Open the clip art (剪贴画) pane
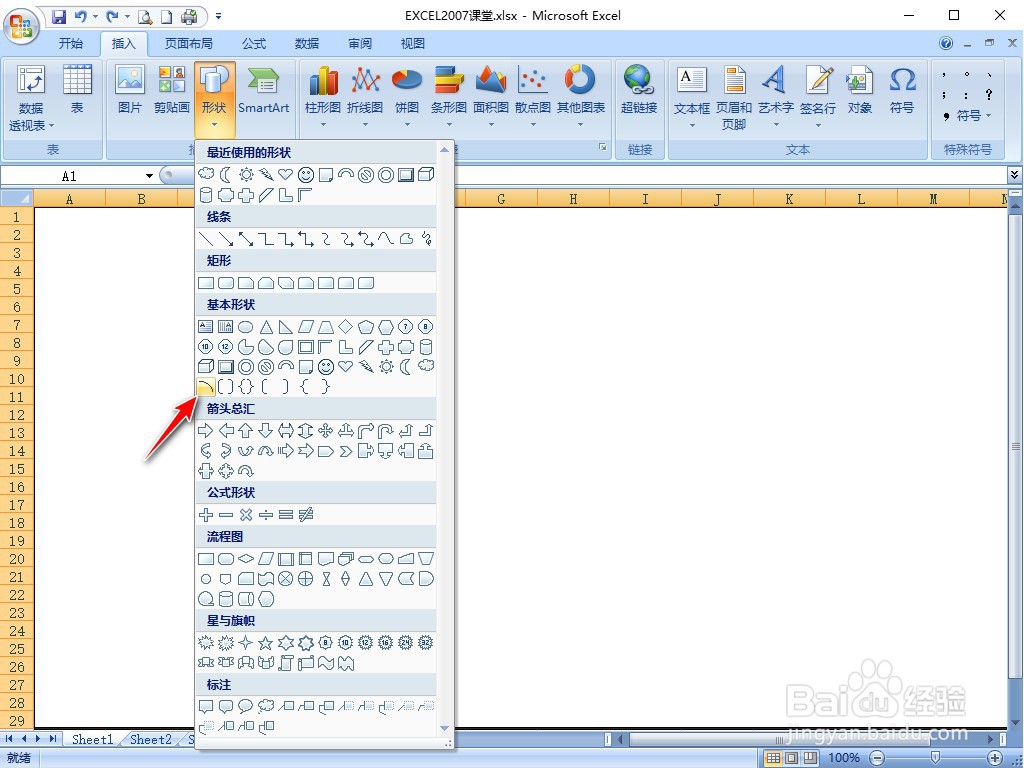Viewport: 1024px width, 768px height. point(172,90)
